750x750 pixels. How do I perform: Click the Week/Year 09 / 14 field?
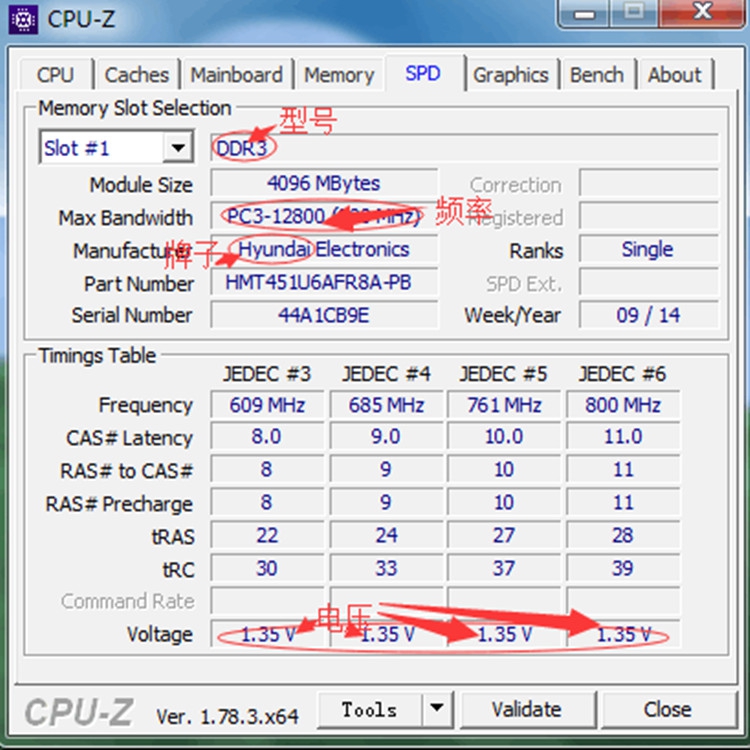tap(648, 315)
